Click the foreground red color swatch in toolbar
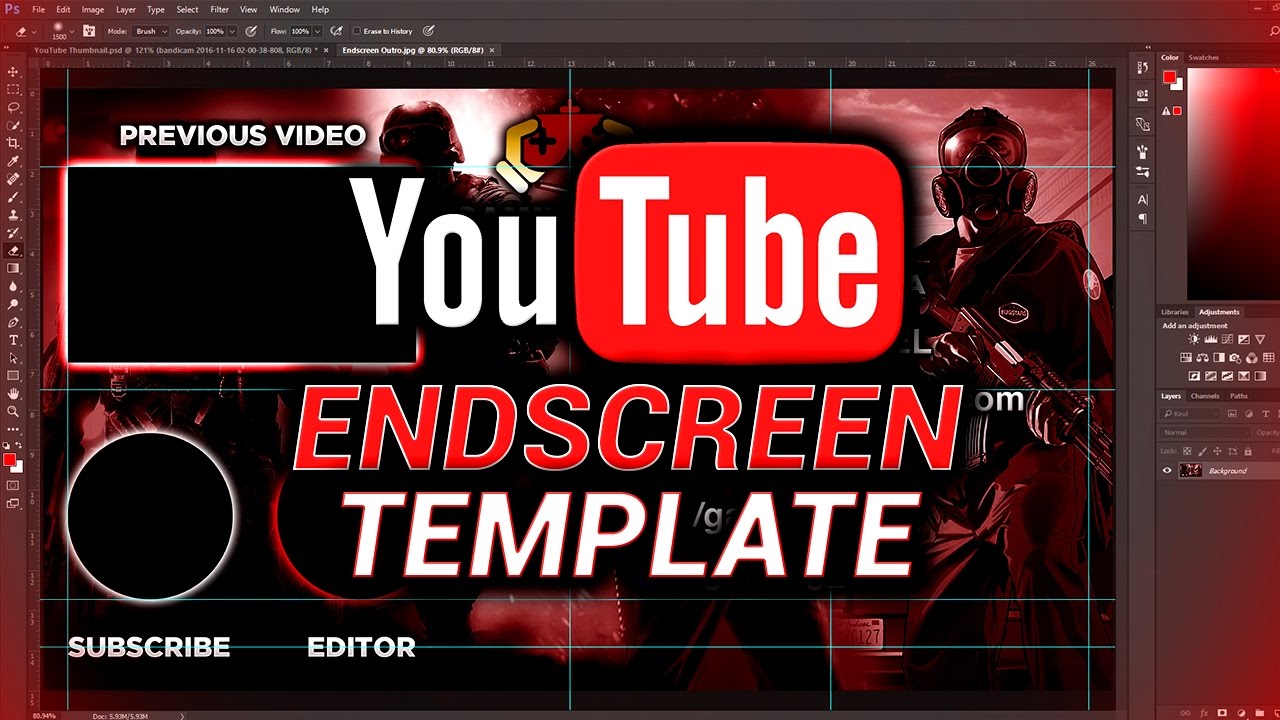 click(10, 459)
